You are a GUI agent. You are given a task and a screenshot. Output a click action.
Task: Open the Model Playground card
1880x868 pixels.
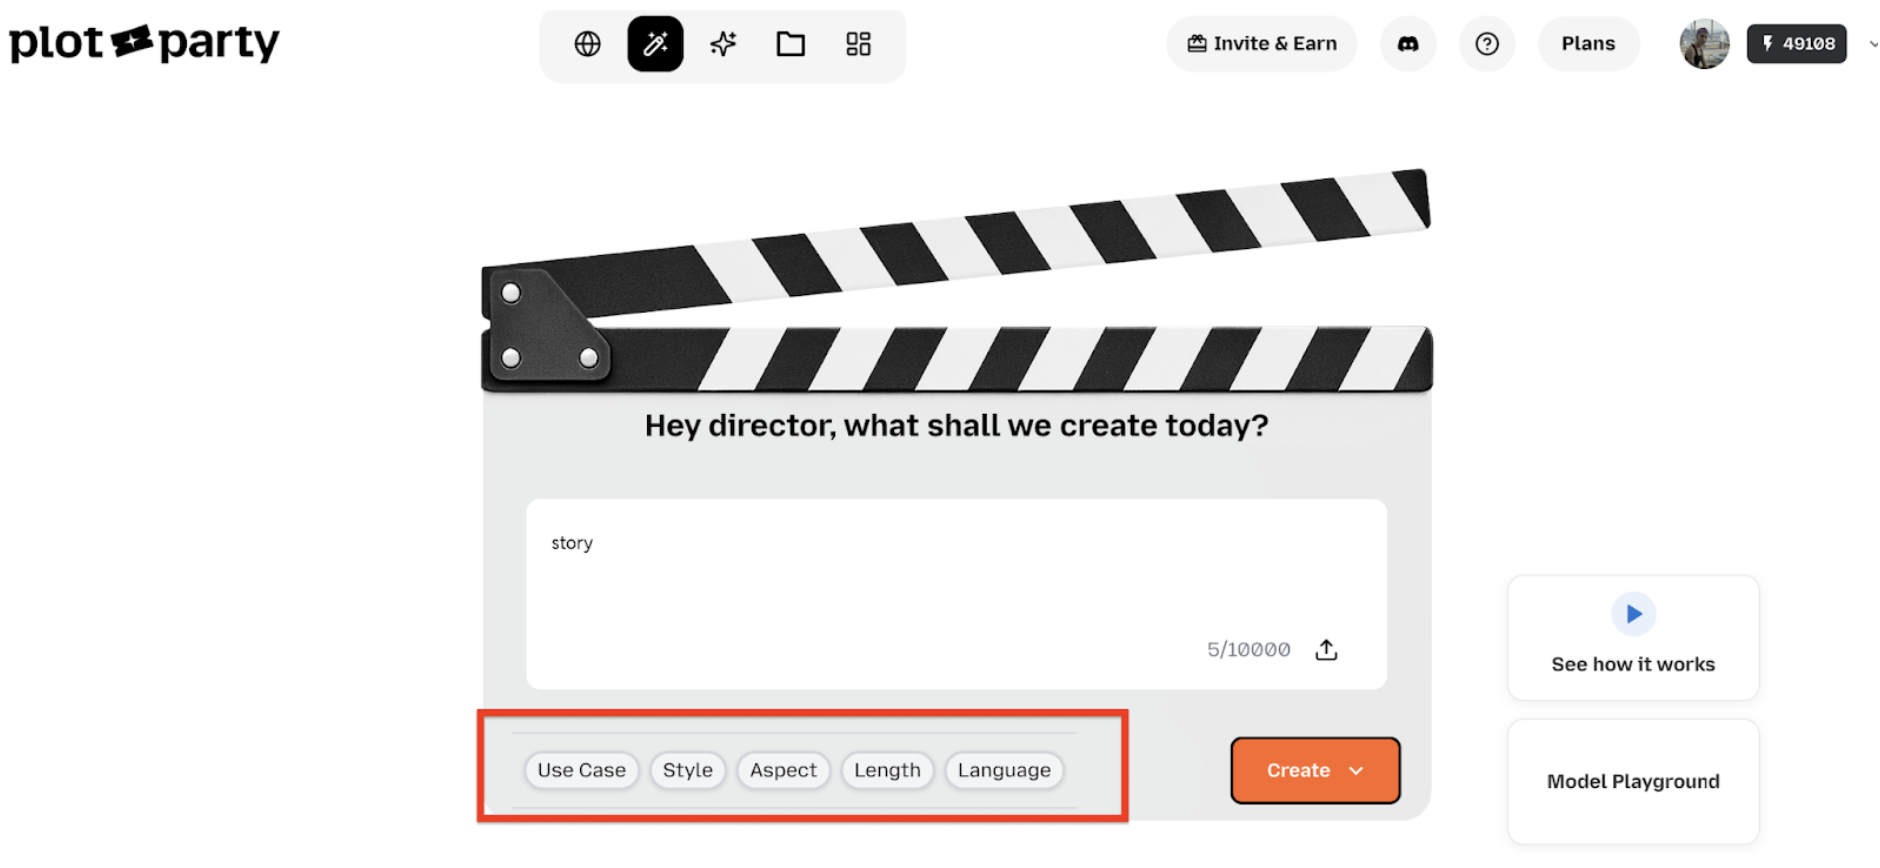coord(1633,782)
